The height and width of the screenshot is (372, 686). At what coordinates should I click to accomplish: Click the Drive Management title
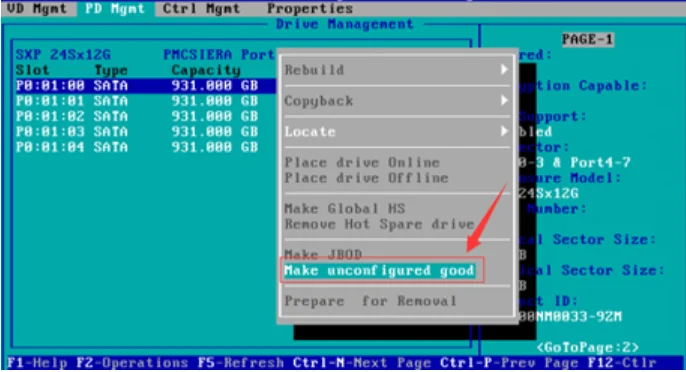344,24
